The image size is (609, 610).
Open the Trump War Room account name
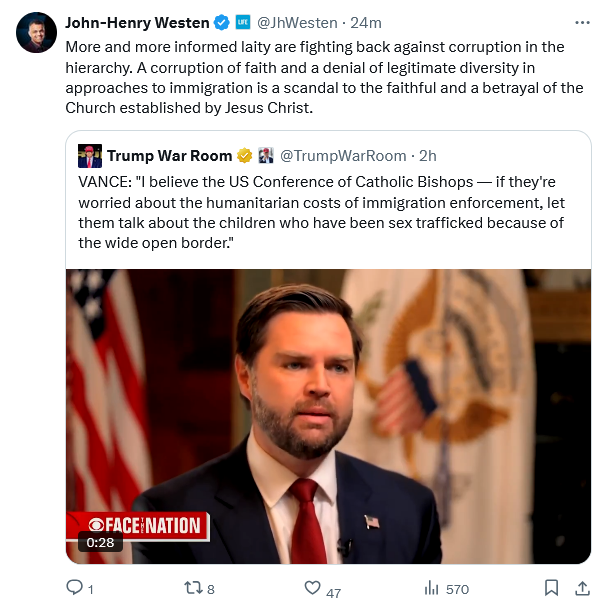[169, 156]
